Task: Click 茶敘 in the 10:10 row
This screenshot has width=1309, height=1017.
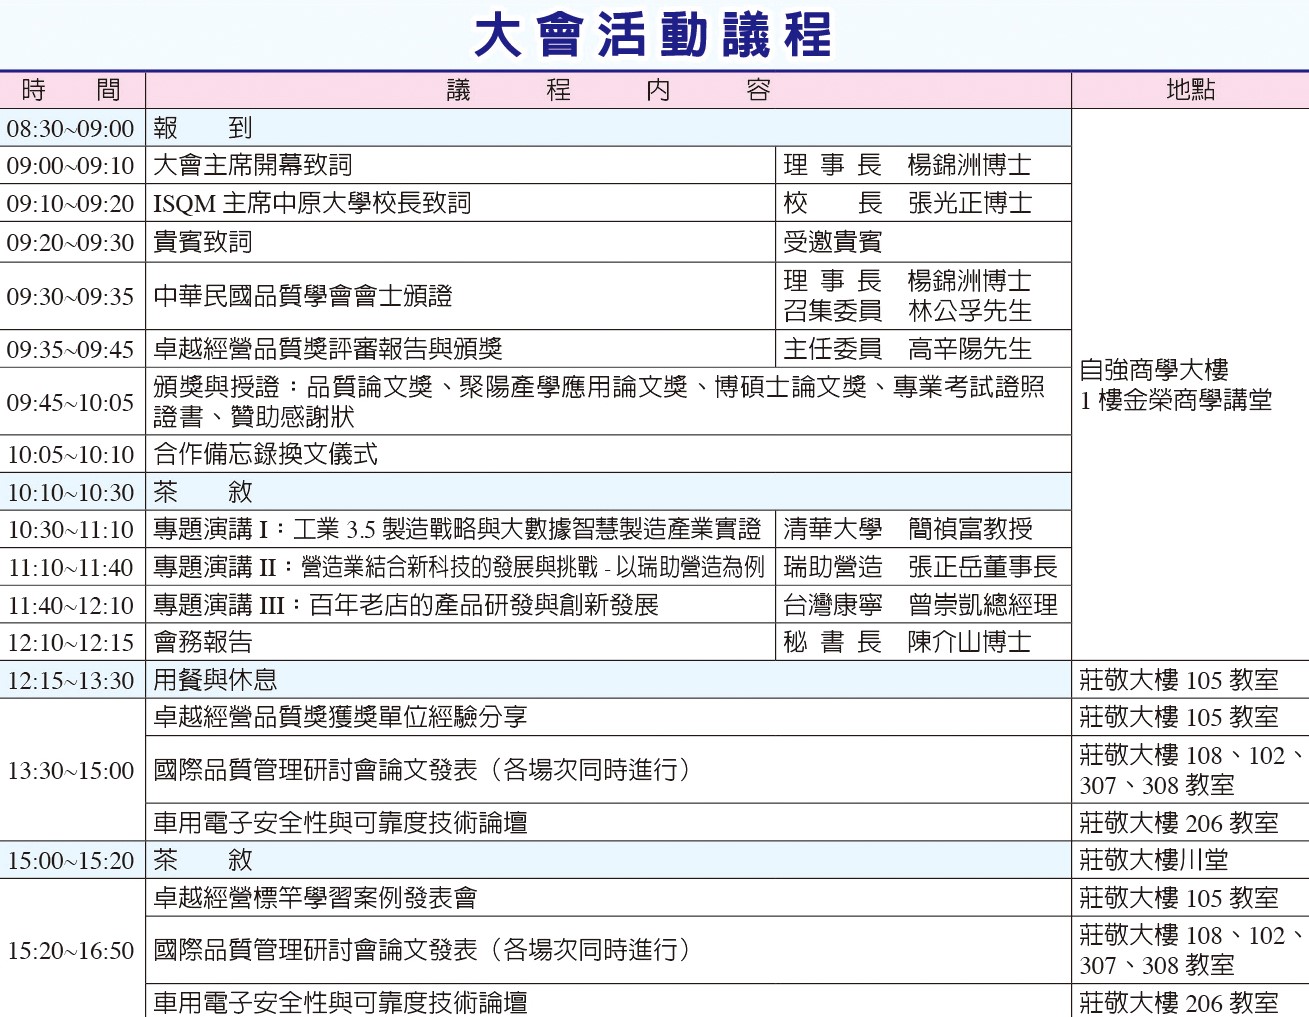Action: click(x=203, y=492)
